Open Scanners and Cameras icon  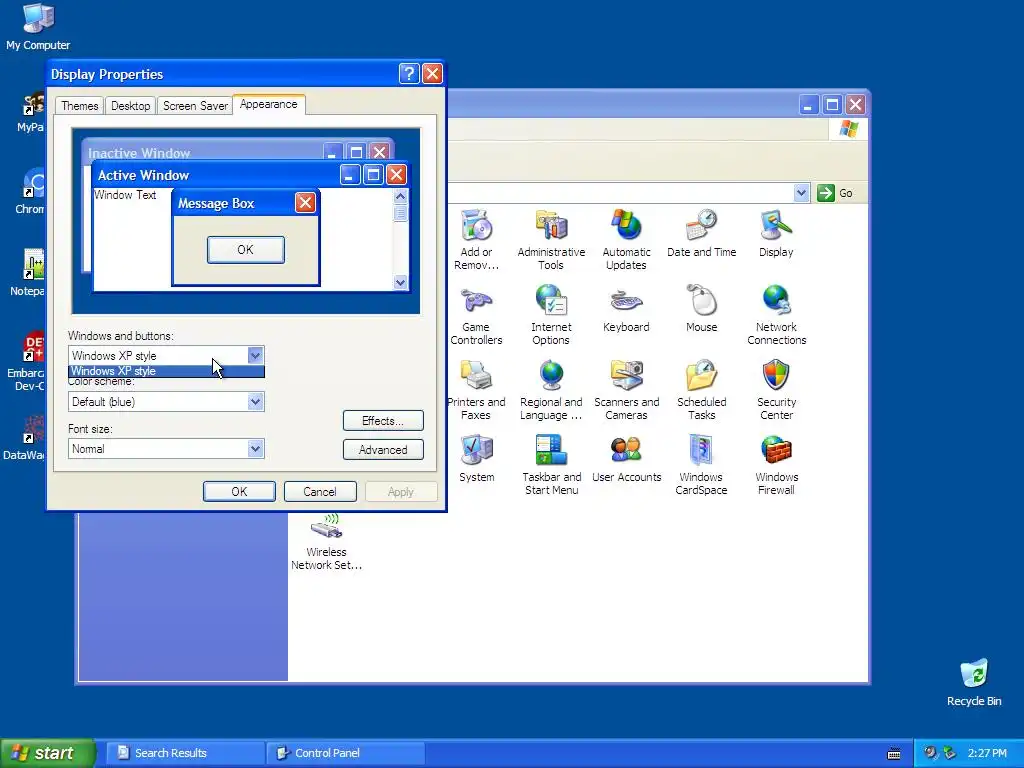click(x=626, y=390)
